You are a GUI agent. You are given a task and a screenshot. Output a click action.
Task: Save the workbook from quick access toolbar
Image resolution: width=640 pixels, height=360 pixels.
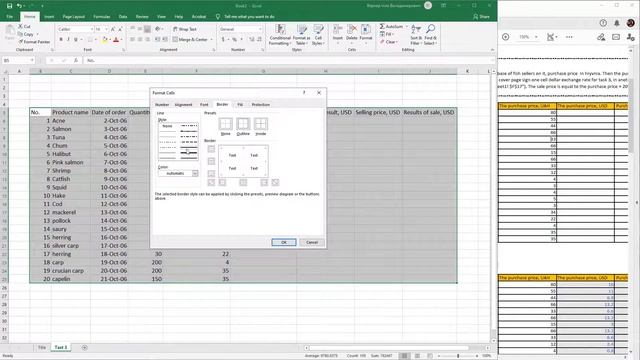[x=9, y=6]
